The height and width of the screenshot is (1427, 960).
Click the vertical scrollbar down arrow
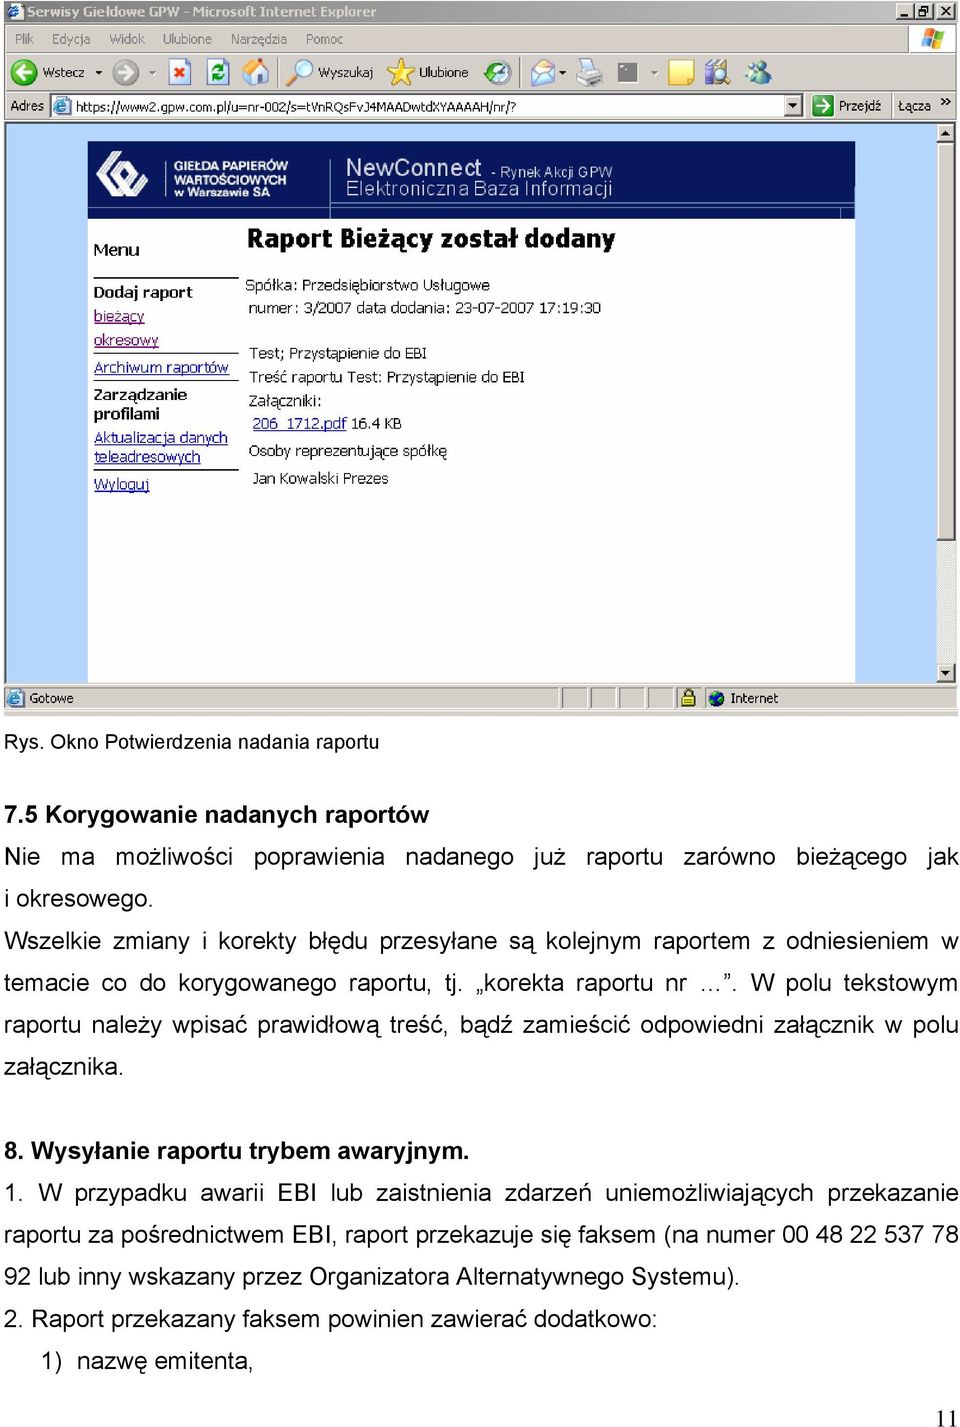click(946, 673)
